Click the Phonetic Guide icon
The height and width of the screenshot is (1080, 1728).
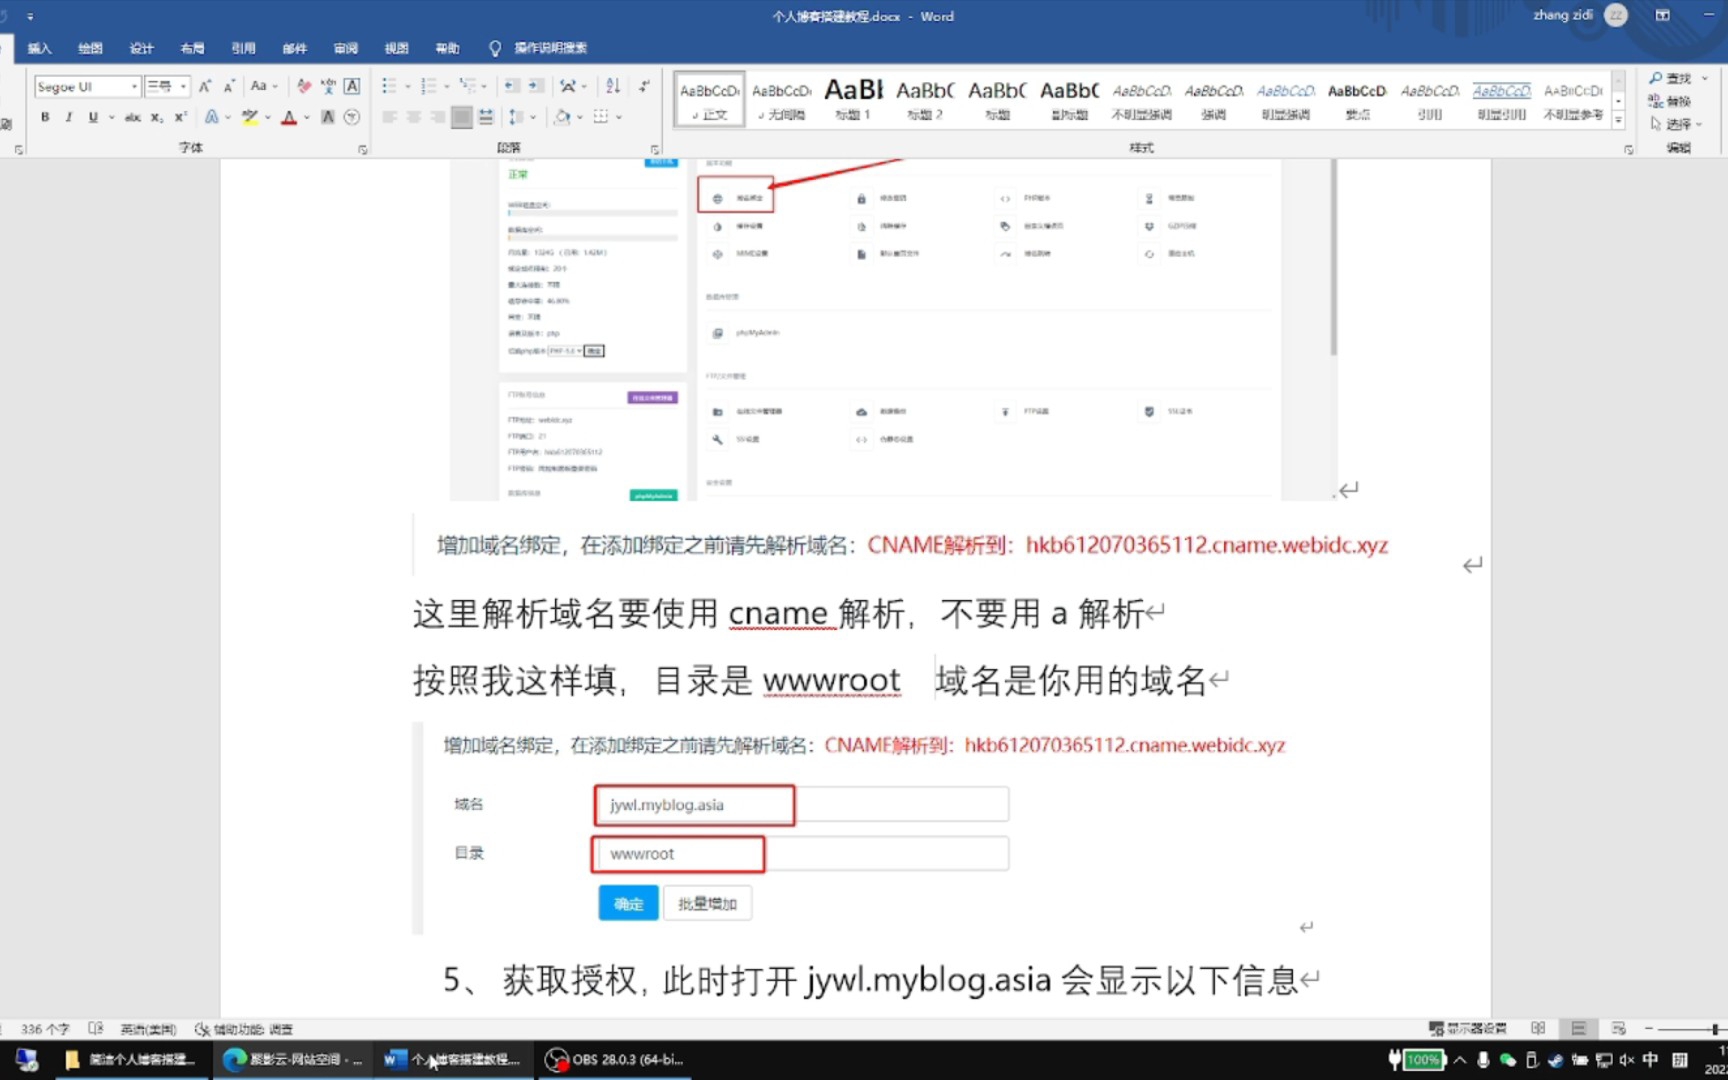[328, 86]
